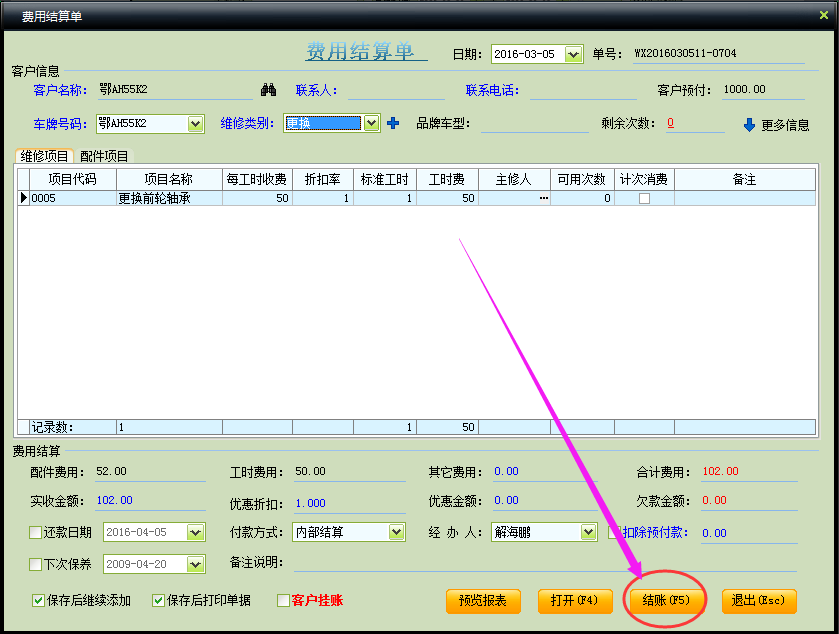Click the 扣除预付款 amount field
The image size is (839, 634).
point(750,533)
